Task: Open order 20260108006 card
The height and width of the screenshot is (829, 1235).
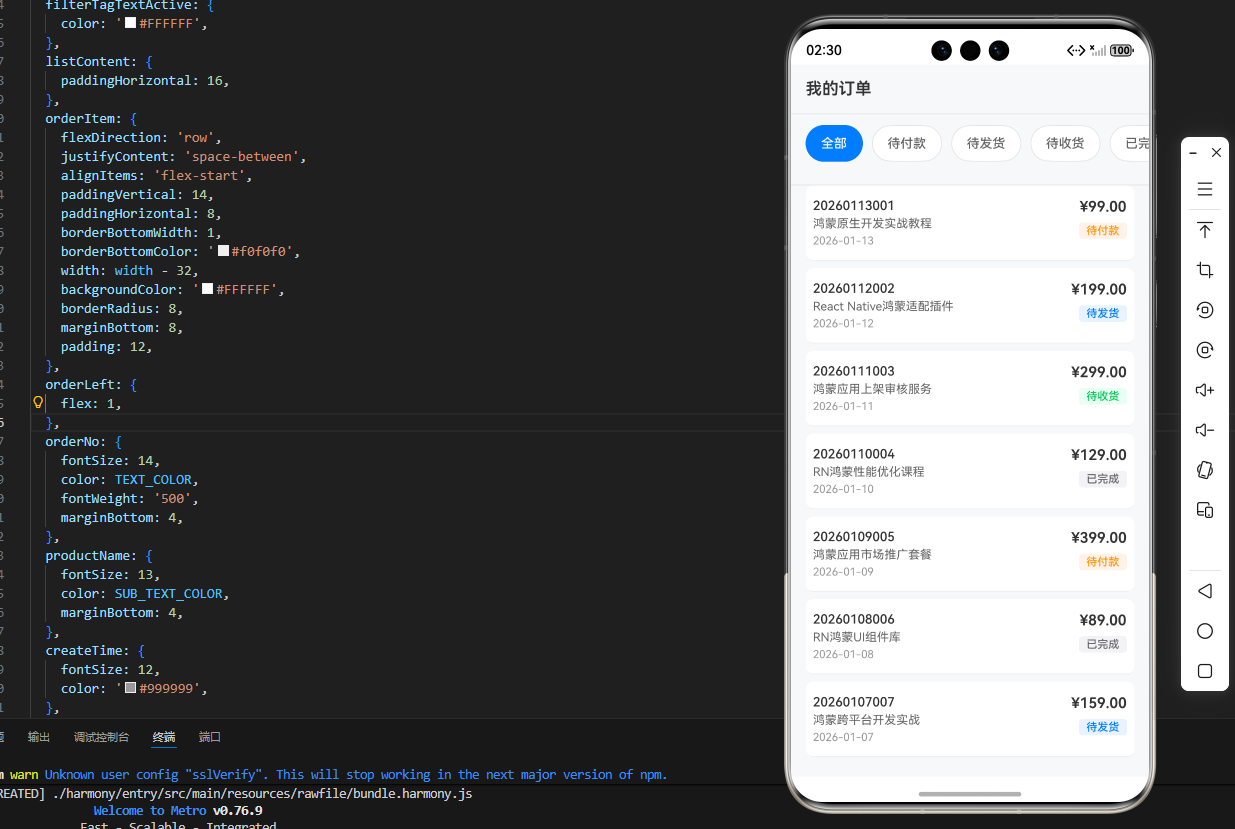Action: point(970,636)
